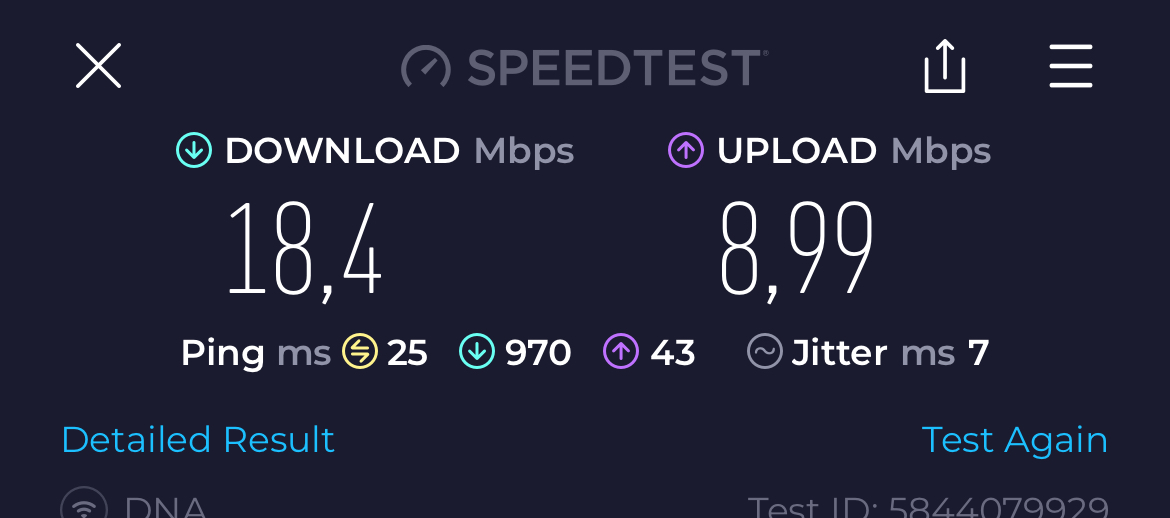Click the yellow idle ping icon

[x=360, y=352]
